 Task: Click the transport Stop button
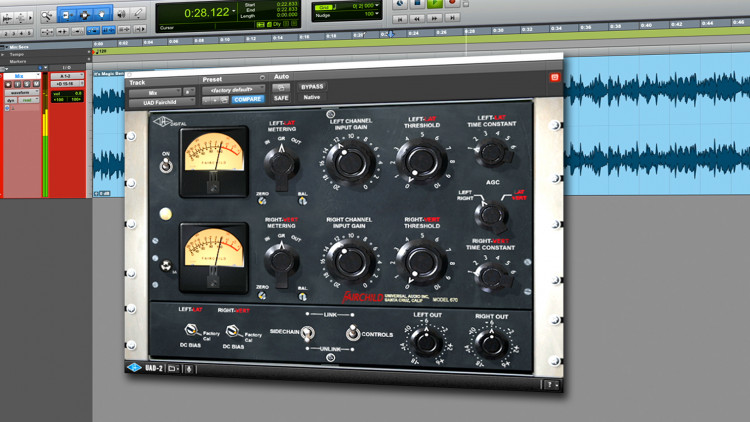click(x=417, y=3)
